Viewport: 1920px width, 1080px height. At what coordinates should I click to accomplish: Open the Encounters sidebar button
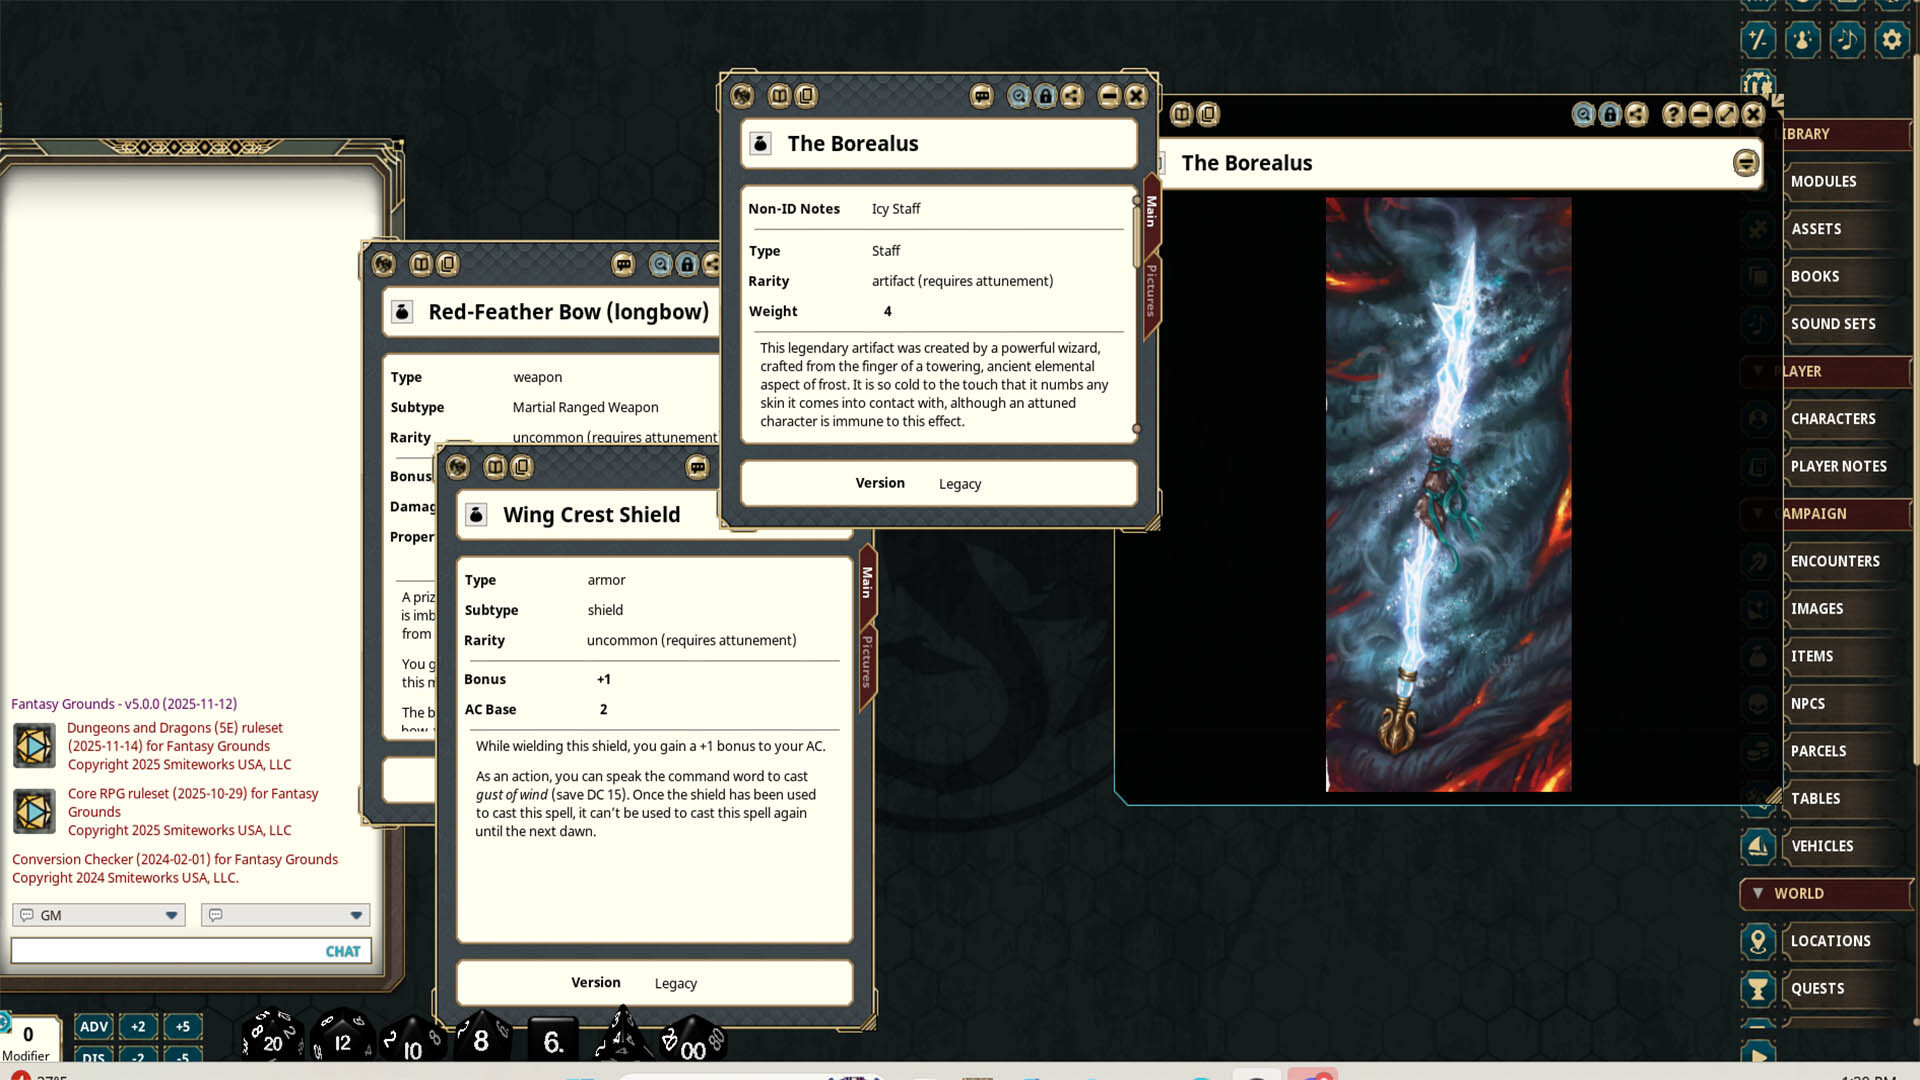click(x=1835, y=561)
